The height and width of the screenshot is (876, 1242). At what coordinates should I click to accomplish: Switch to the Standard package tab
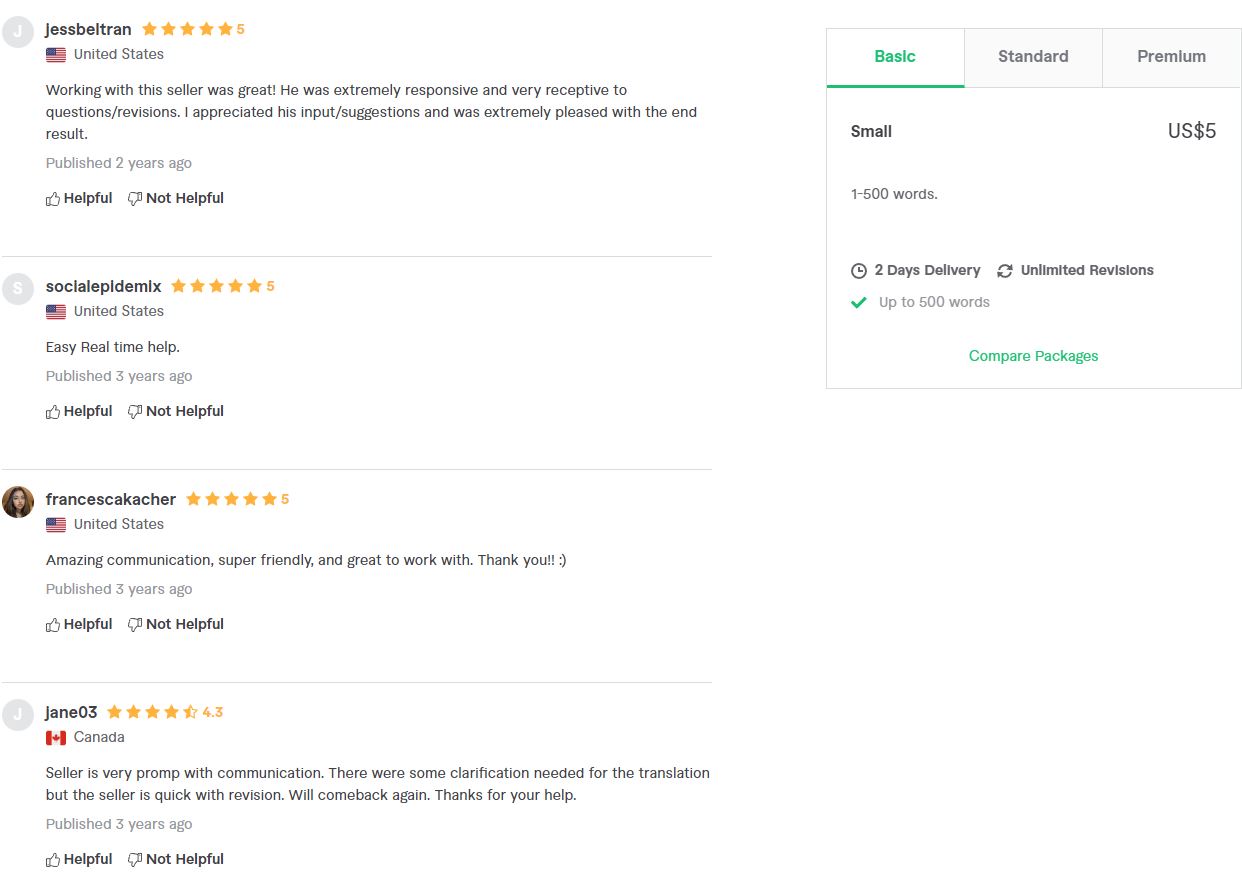pyautogui.click(x=1033, y=57)
